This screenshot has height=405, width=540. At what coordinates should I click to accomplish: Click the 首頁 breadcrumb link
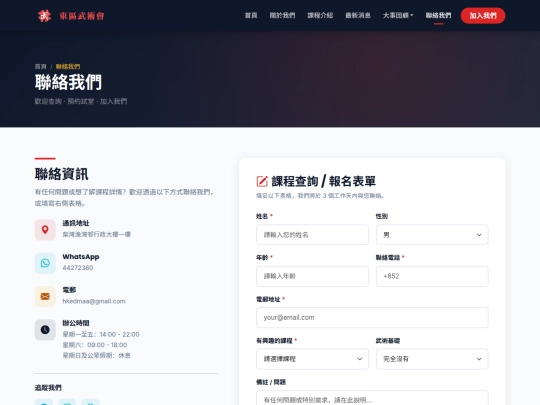pos(40,66)
